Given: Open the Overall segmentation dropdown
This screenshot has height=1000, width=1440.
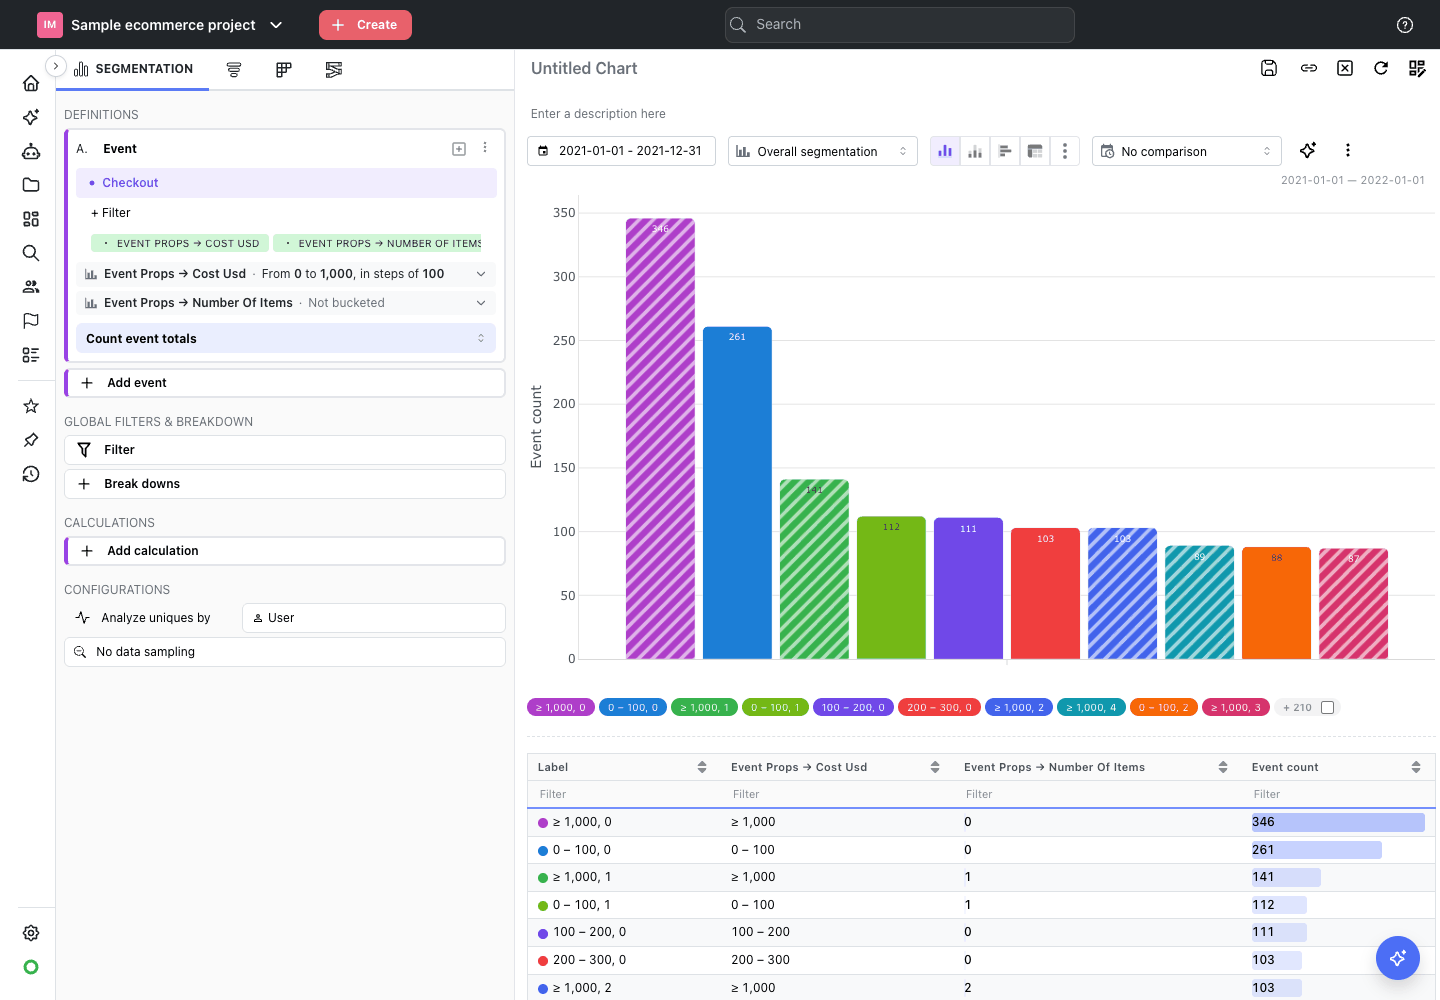Looking at the screenshot, I should (x=823, y=151).
